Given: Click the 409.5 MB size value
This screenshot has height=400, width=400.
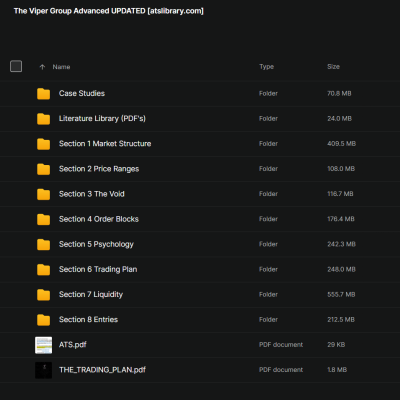Looking at the screenshot, I should pos(341,144).
